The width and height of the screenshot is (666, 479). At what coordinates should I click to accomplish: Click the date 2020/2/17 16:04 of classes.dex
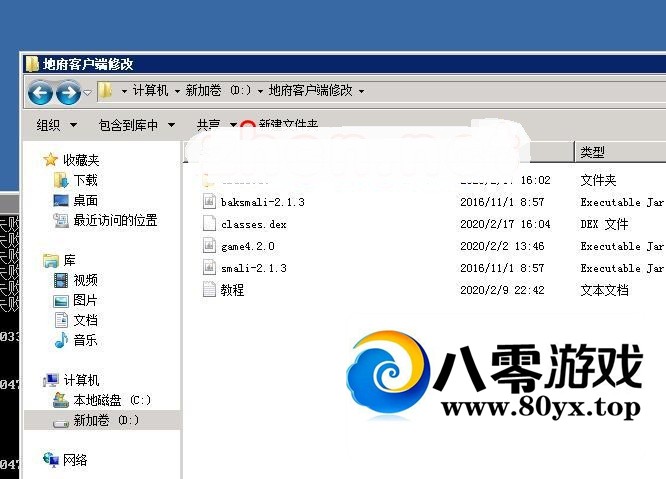[505, 224]
